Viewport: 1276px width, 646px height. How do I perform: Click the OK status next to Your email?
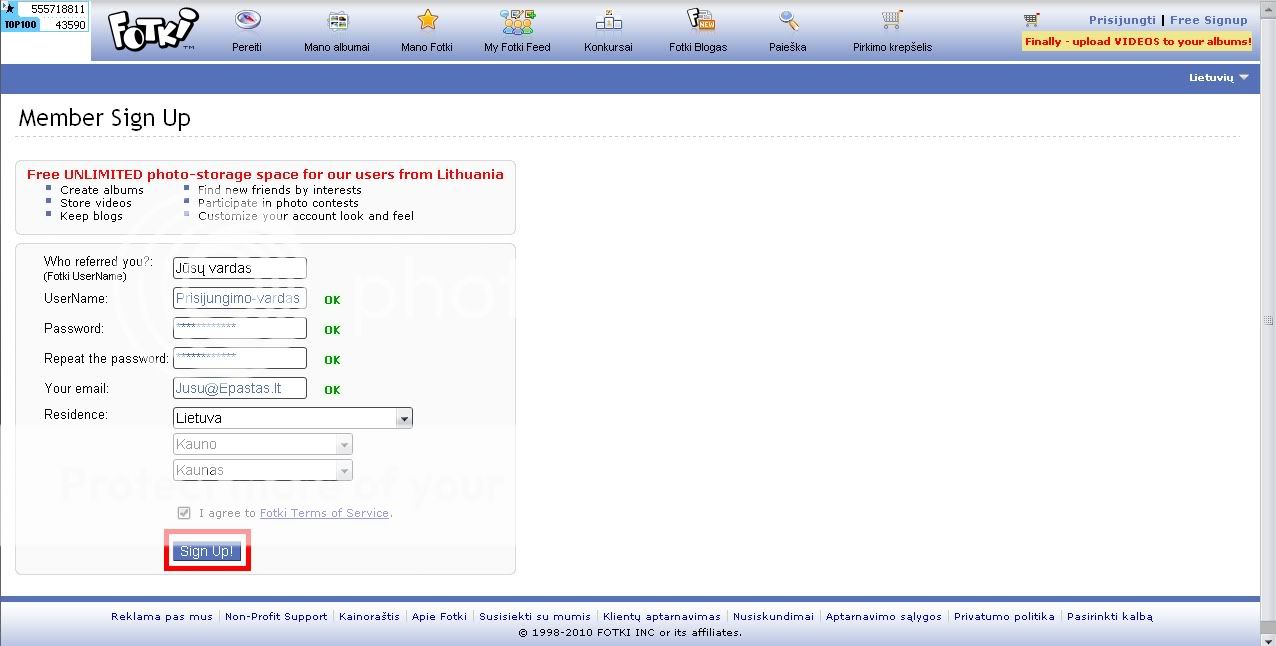[x=332, y=390]
